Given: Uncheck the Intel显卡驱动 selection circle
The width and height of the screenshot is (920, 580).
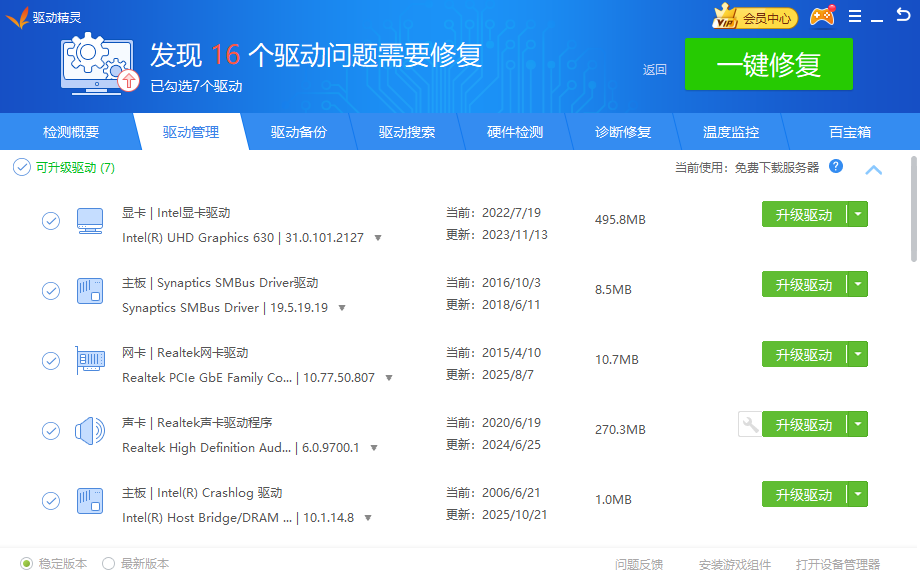Looking at the screenshot, I should click(51, 221).
